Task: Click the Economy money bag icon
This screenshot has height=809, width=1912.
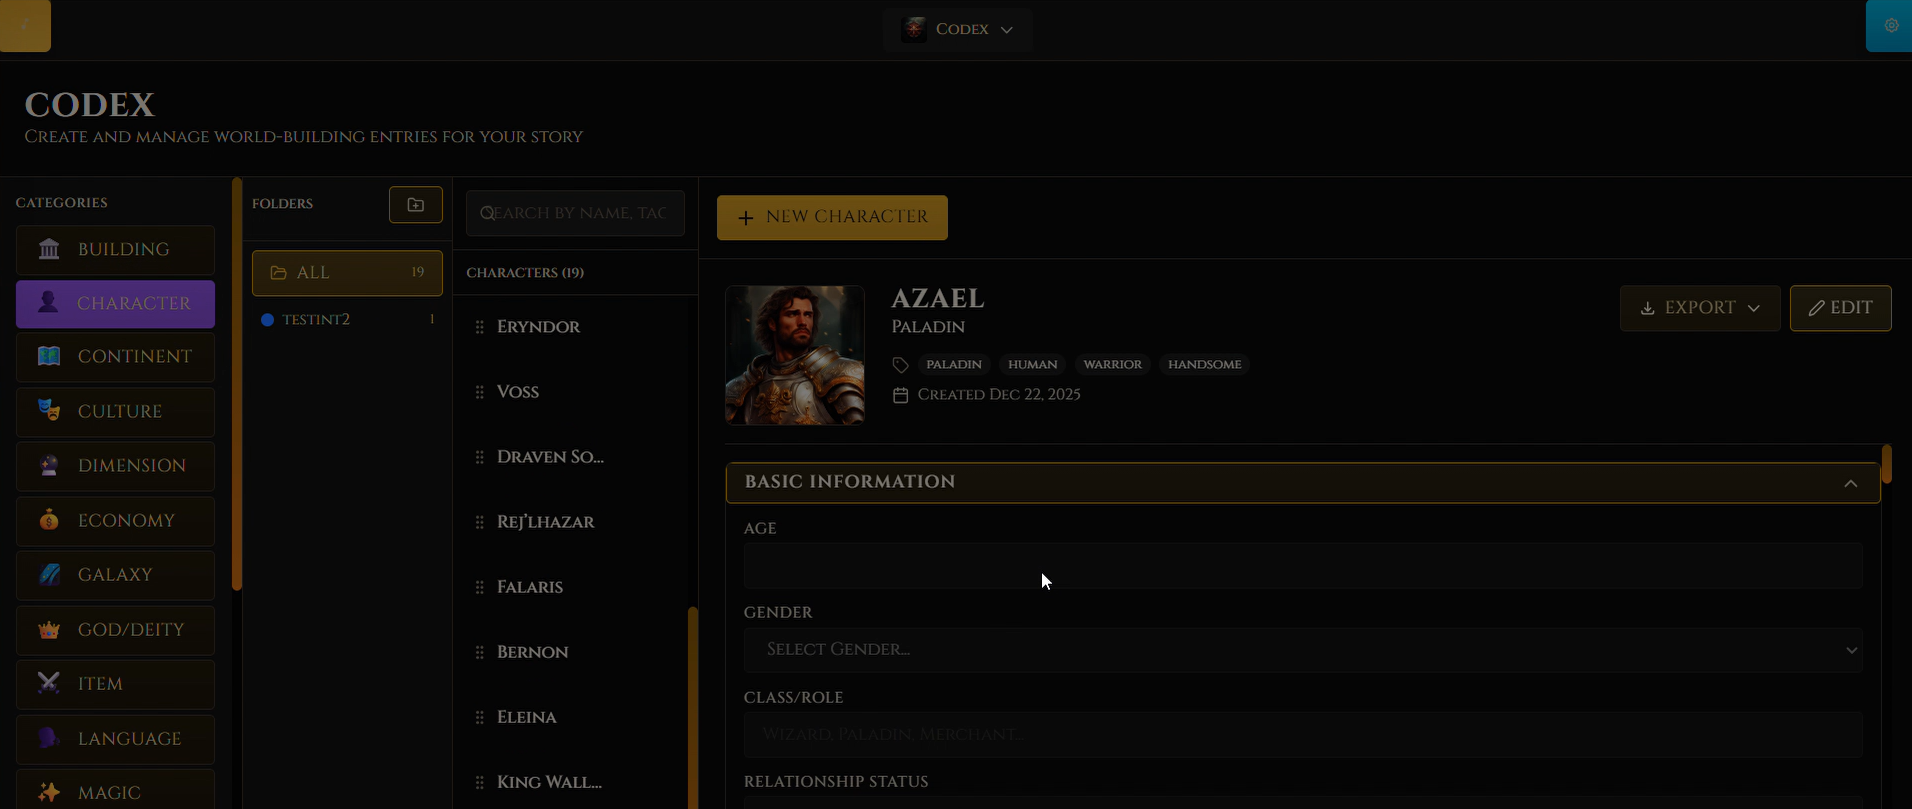Action: point(49,520)
